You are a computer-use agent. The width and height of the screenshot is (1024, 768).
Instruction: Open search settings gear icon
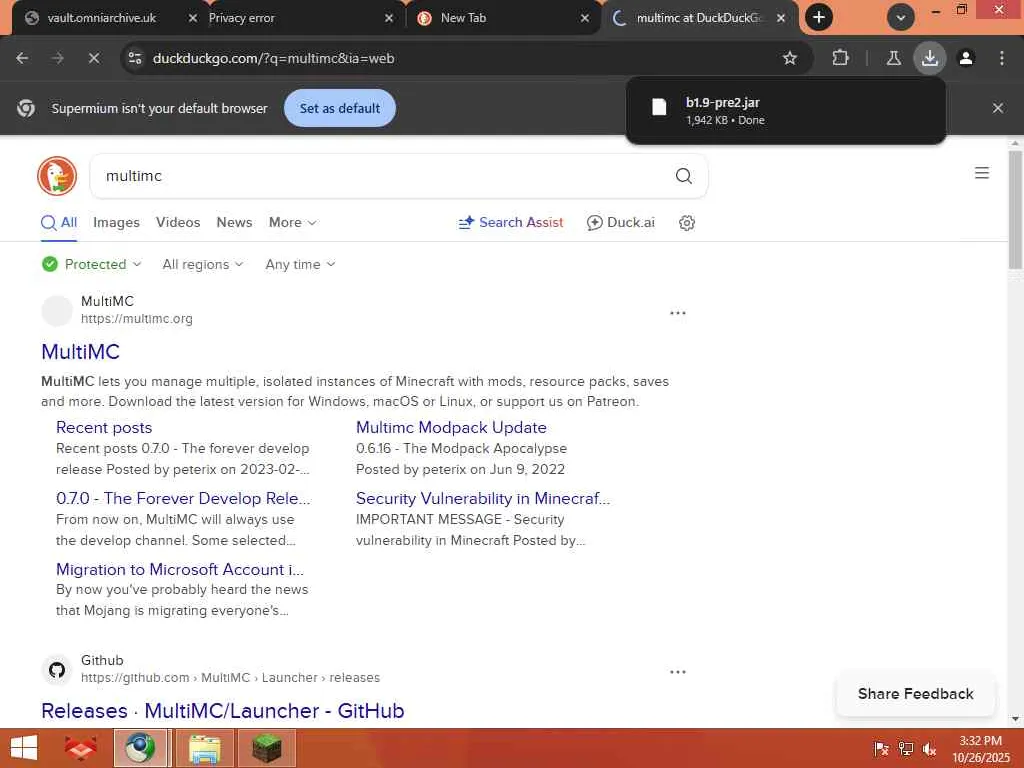(x=686, y=223)
